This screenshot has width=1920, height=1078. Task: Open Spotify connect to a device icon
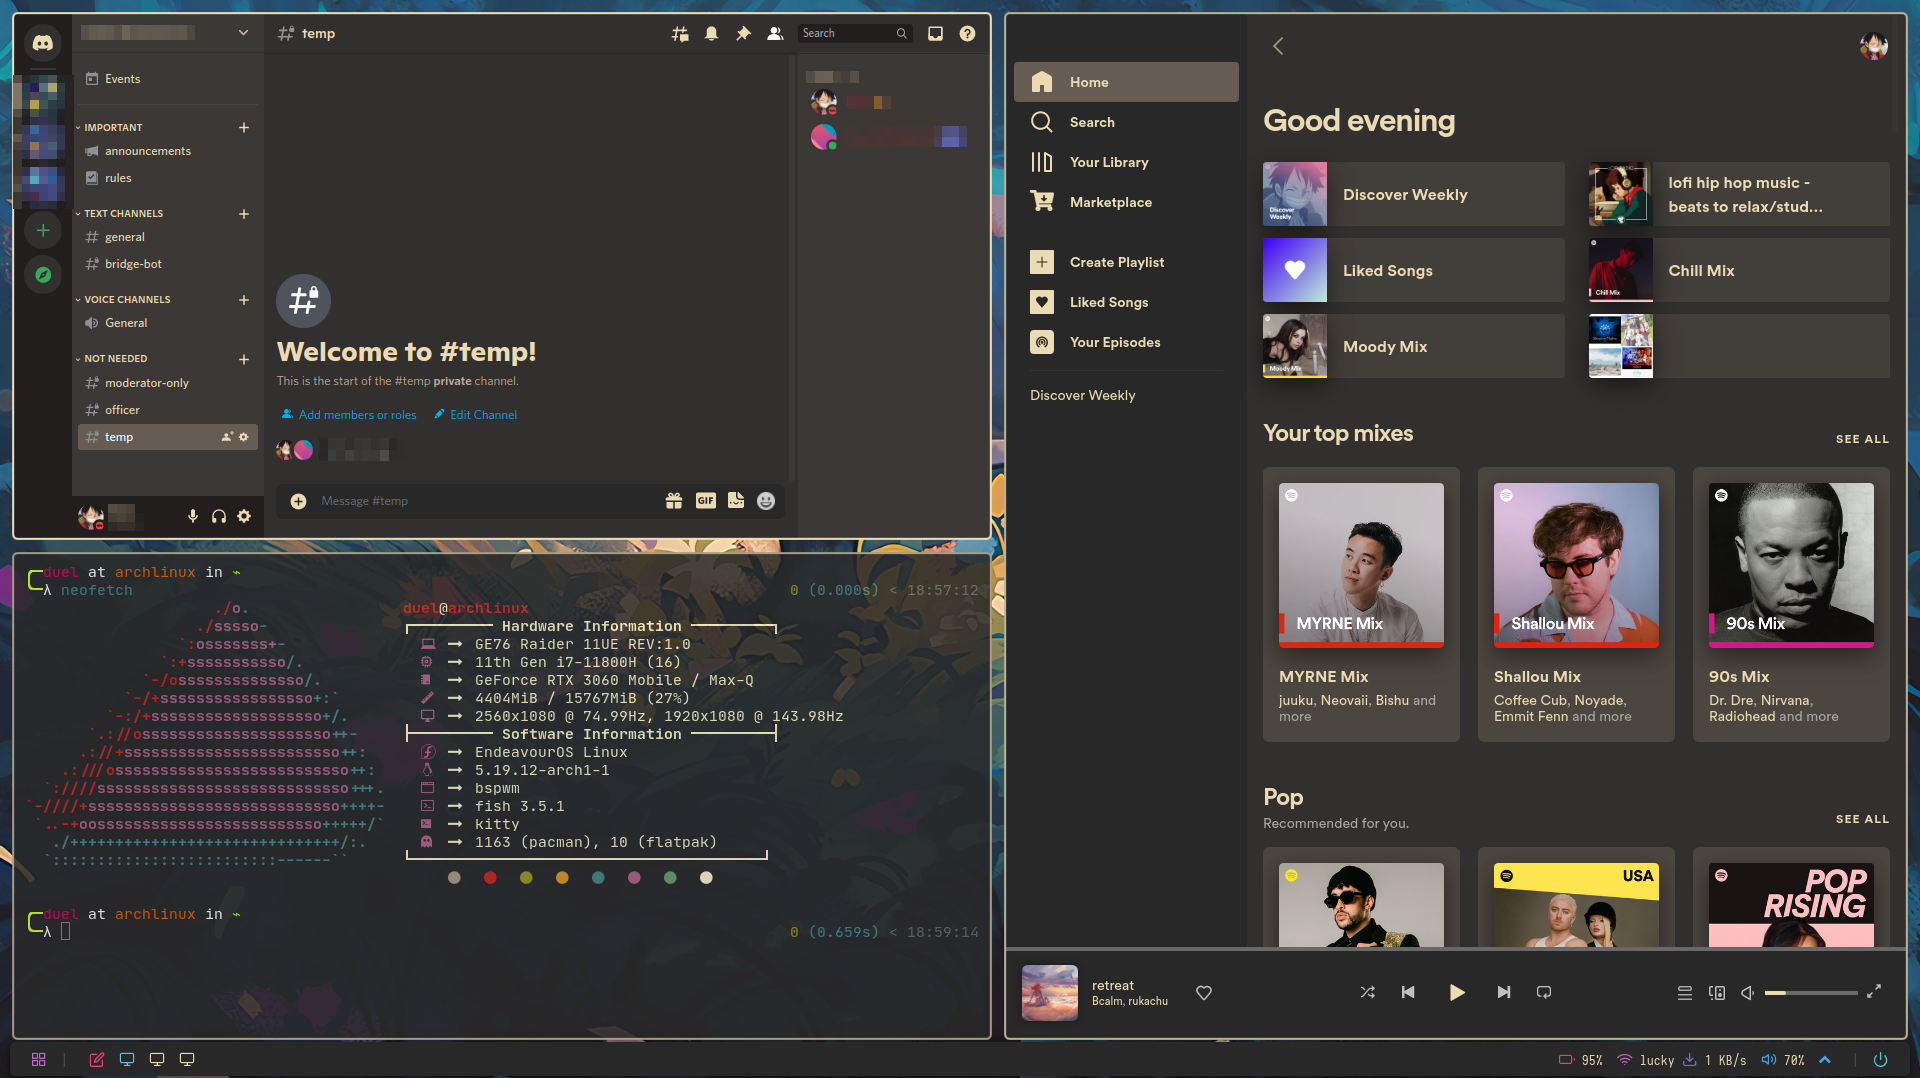click(1717, 993)
